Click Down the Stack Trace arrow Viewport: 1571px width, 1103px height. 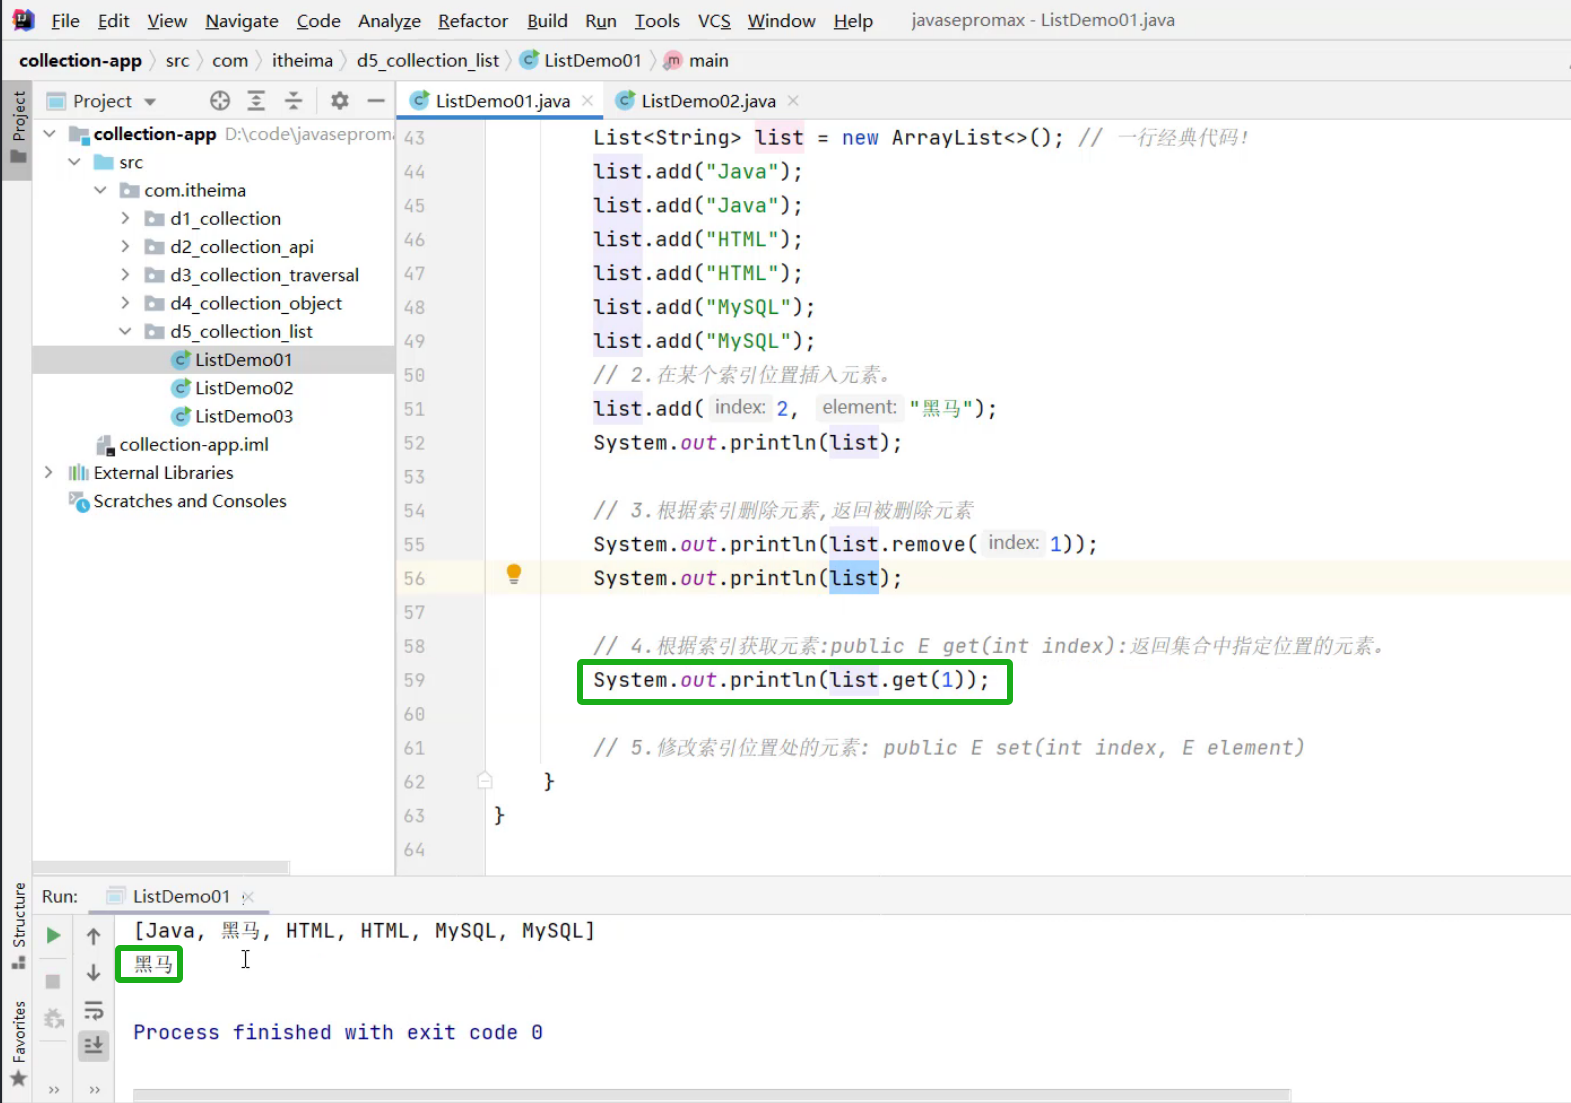(x=93, y=972)
